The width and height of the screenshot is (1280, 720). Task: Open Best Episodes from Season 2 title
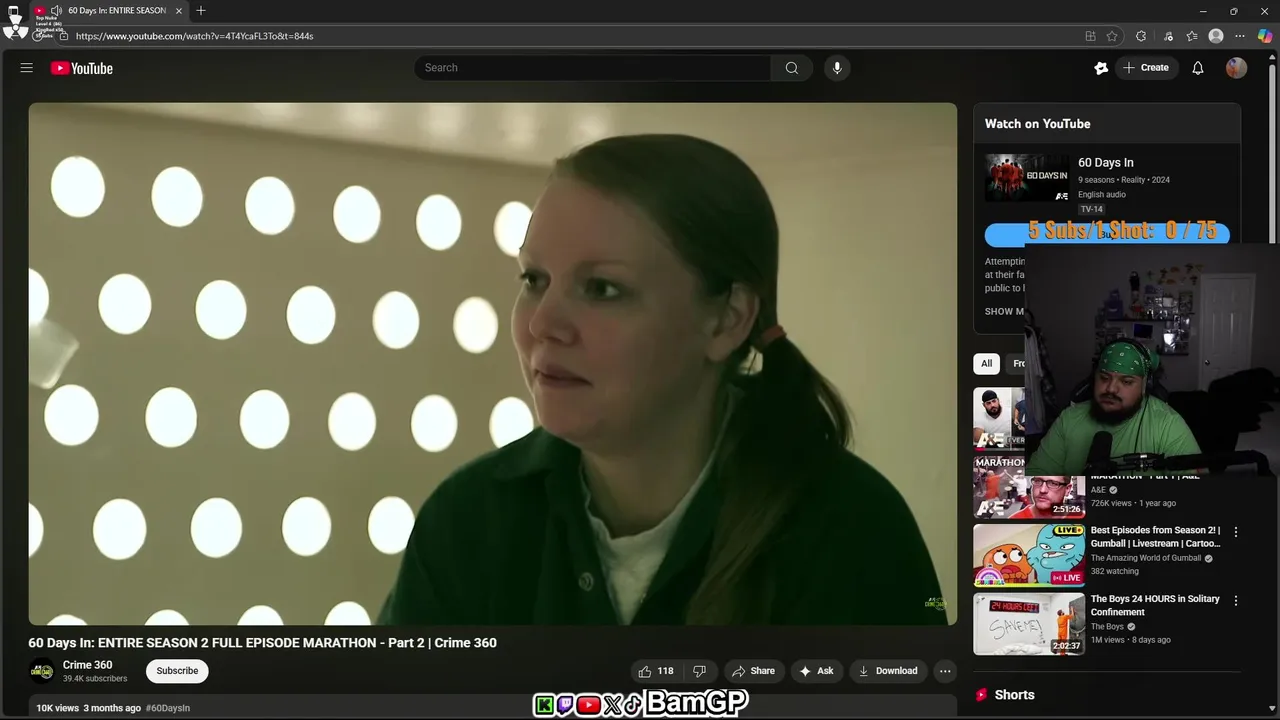[x=1155, y=537]
